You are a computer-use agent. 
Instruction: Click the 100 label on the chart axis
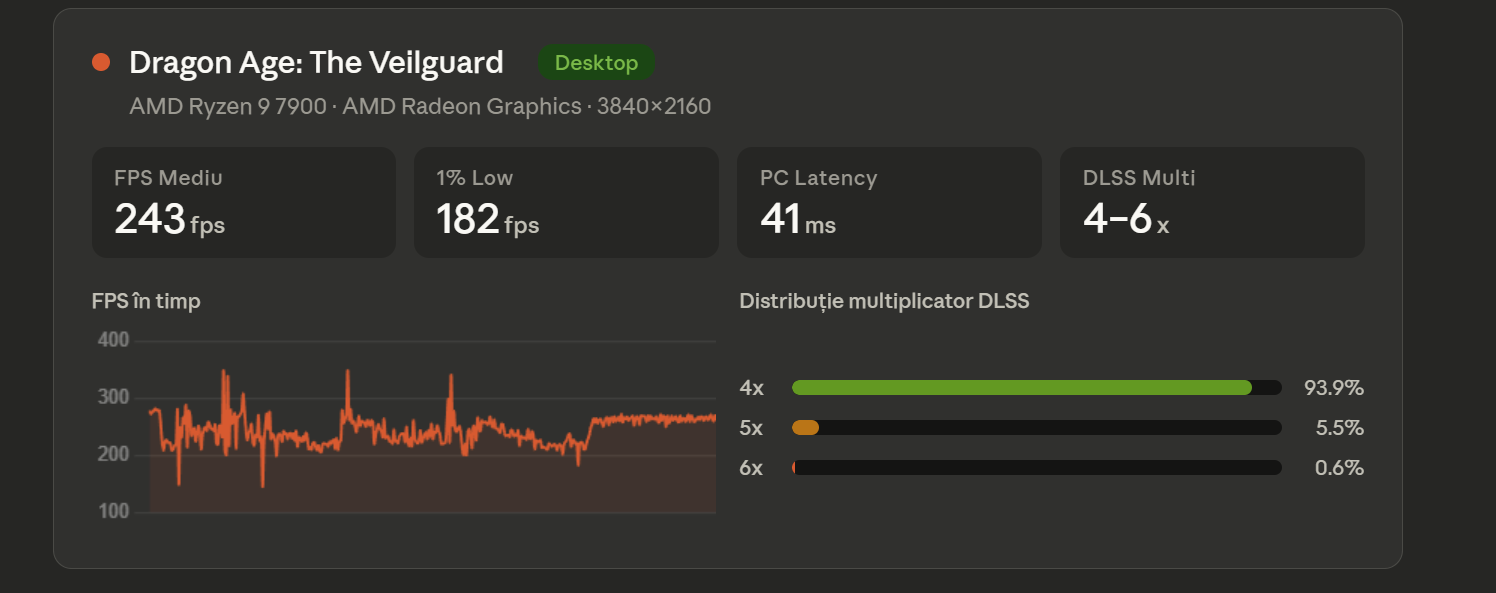[x=113, y=511]
